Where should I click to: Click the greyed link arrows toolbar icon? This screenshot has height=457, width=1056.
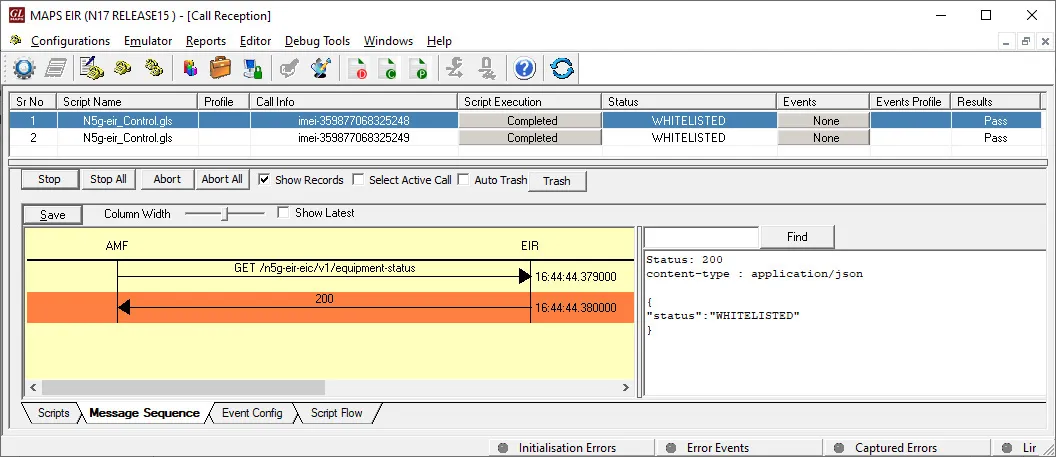click(455, 68)
